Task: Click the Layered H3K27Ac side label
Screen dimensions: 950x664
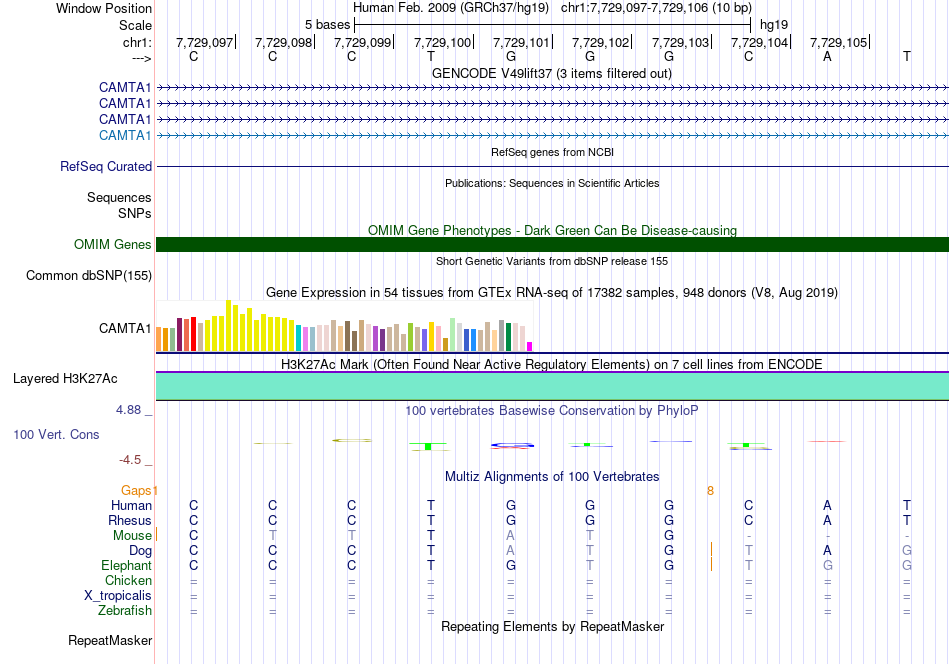Action: 65,379
